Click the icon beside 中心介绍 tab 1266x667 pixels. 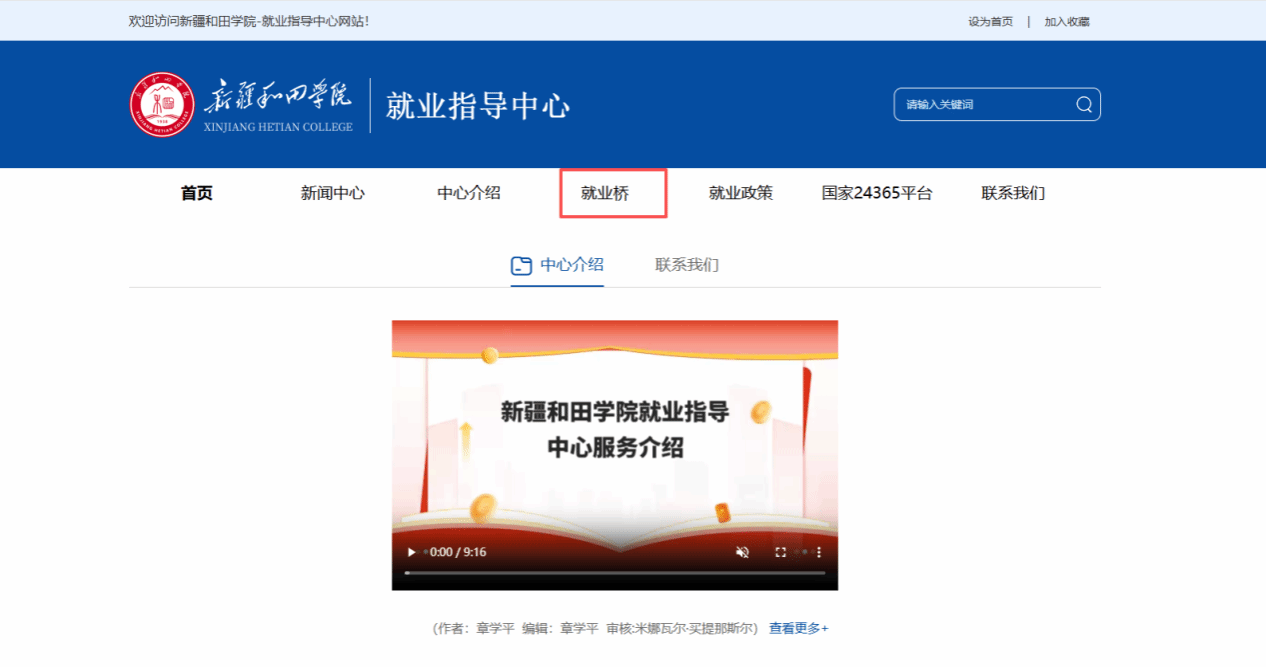click(521, 266)
